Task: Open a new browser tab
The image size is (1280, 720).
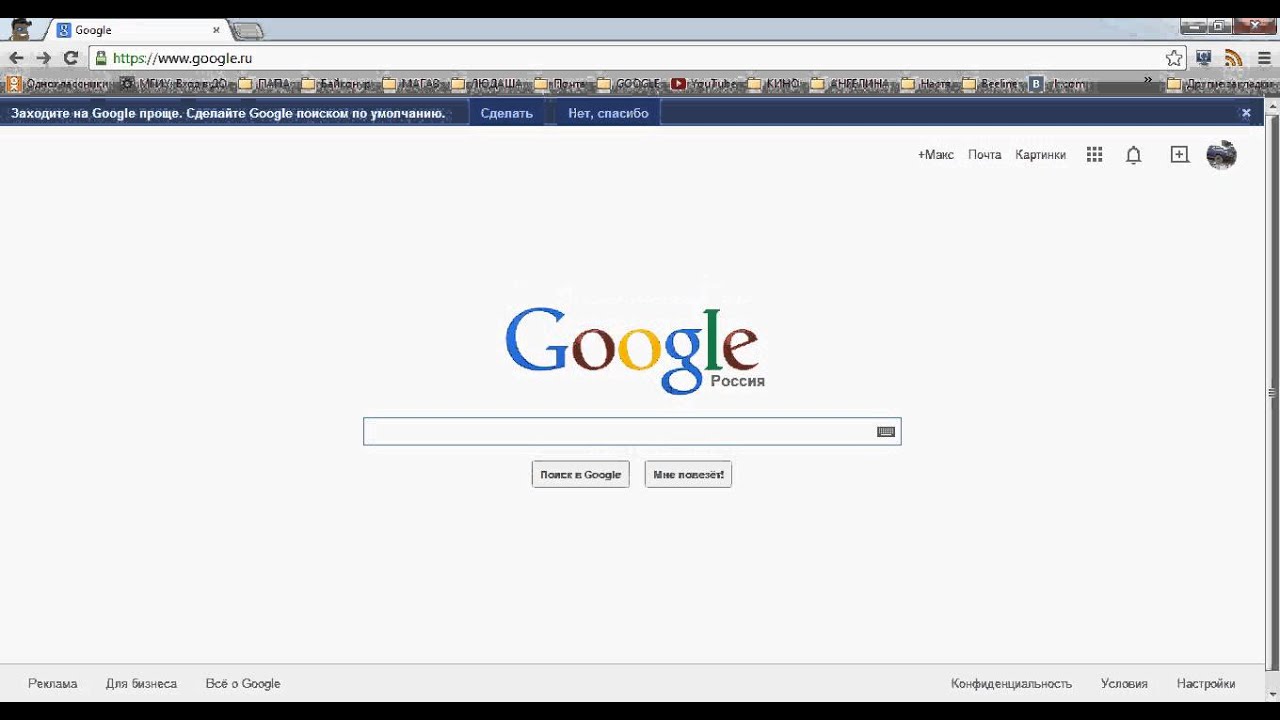Action: pos(246,31)
